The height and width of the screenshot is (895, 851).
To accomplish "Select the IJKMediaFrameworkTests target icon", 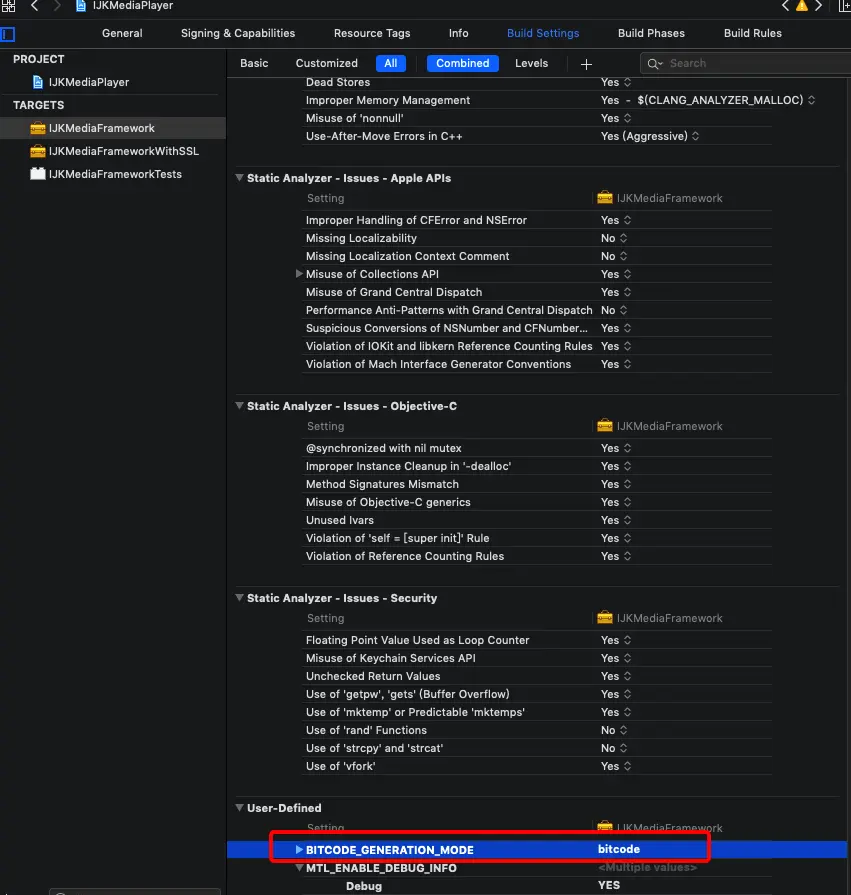I will [38, 174].
